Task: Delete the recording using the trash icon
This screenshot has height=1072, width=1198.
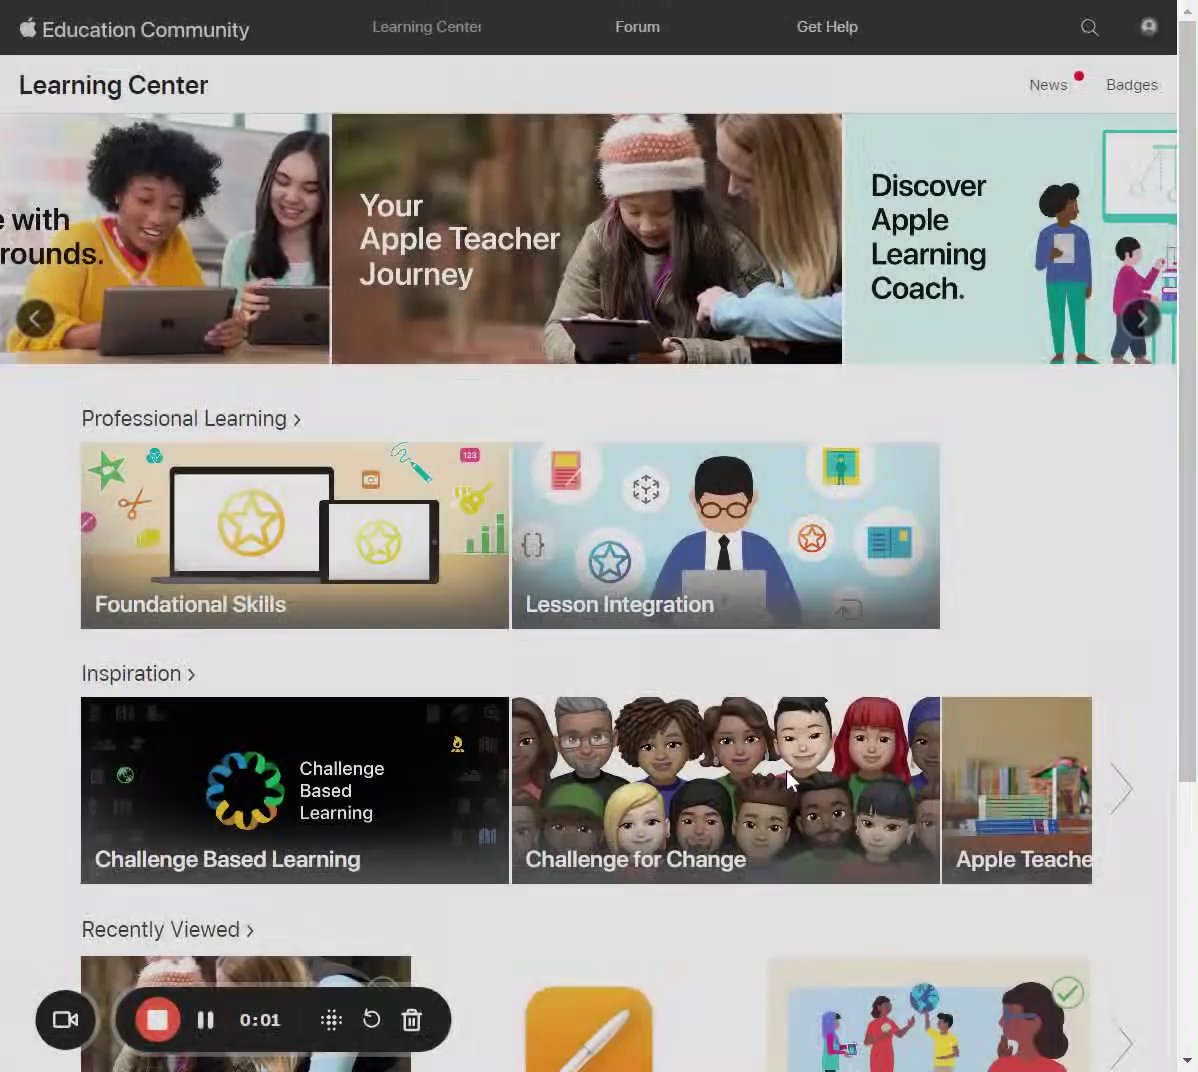Action: click(412, 1019)
